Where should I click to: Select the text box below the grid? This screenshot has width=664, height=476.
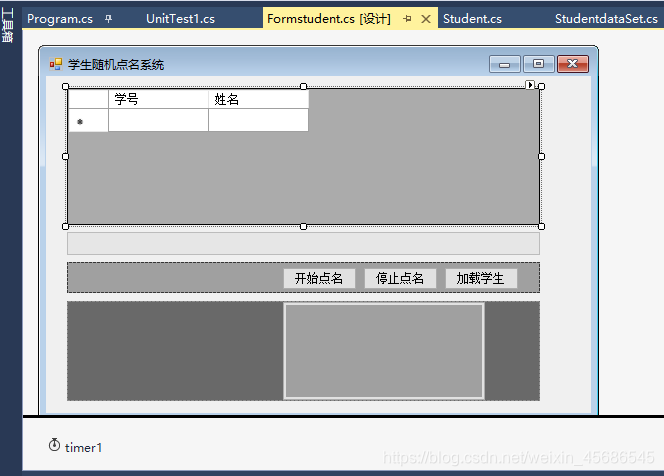[x=303, y=244]
